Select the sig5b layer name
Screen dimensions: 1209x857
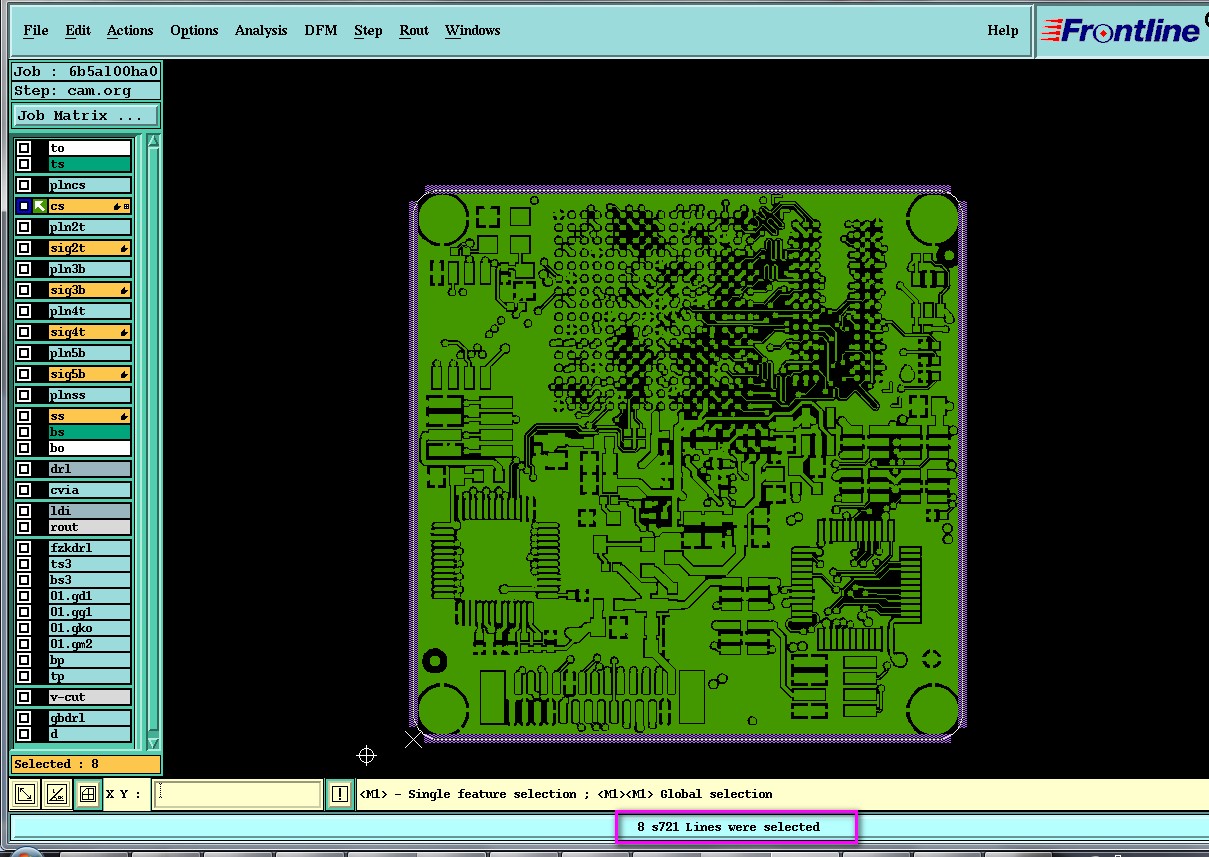click(x=90, y=374)
